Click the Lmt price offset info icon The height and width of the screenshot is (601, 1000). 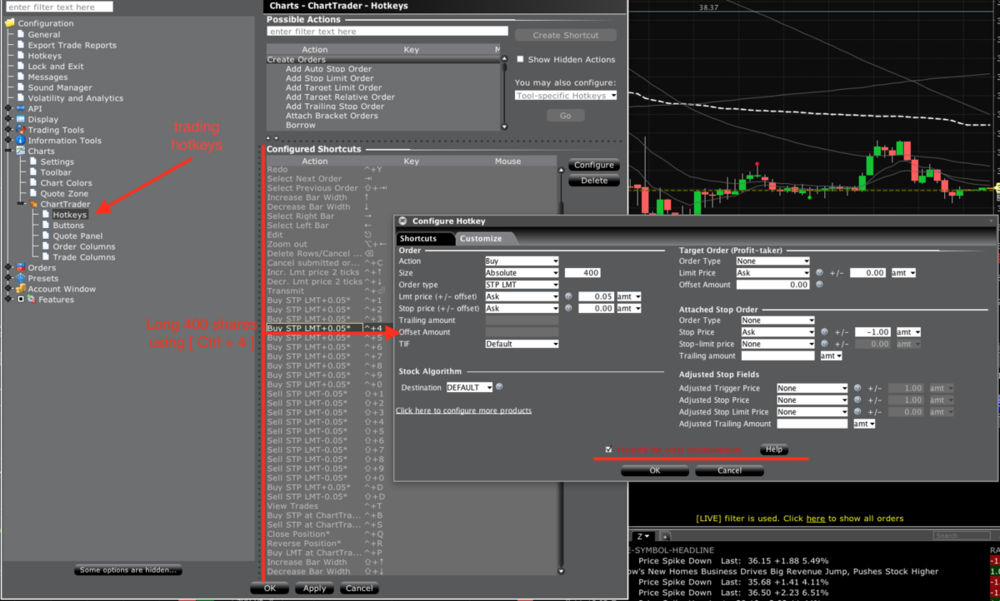(568, 297)
